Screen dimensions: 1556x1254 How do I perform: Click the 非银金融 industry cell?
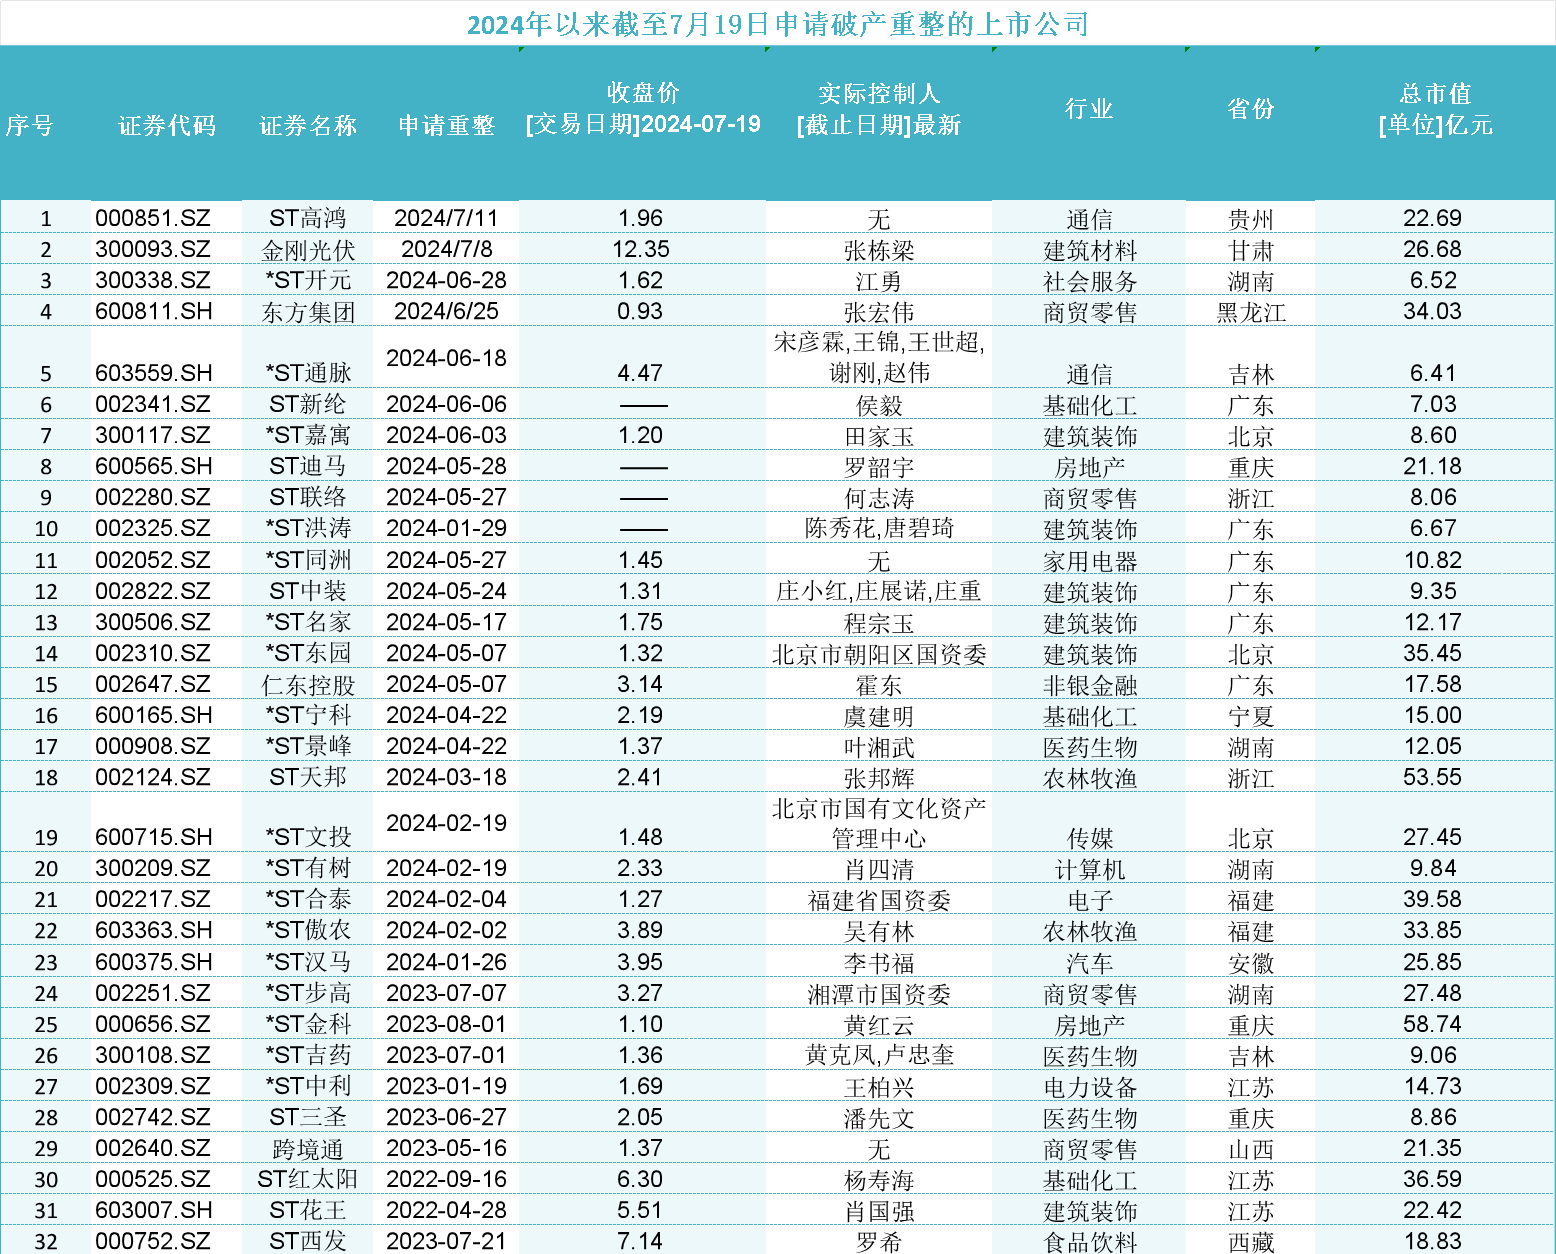1089,685
